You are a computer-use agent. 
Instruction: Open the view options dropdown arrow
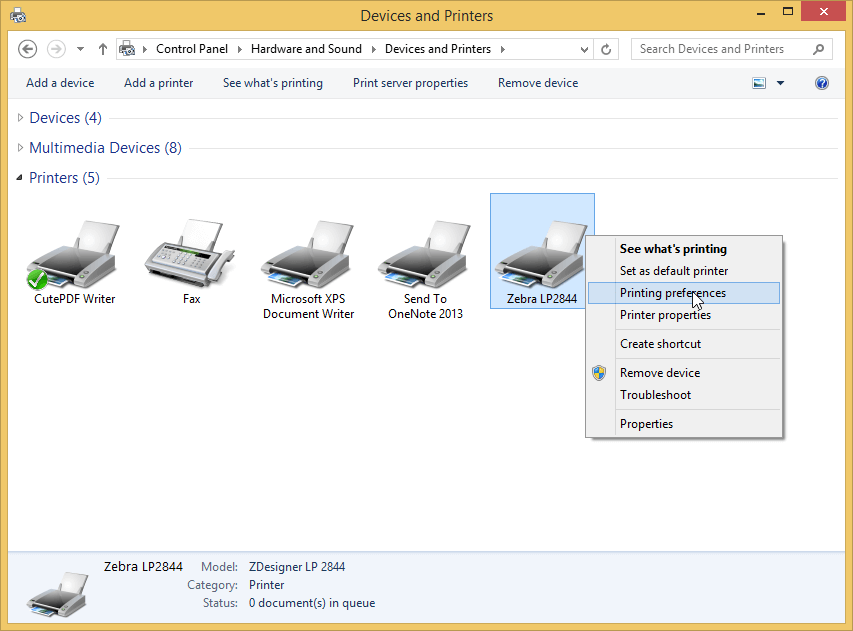point(781,83)
